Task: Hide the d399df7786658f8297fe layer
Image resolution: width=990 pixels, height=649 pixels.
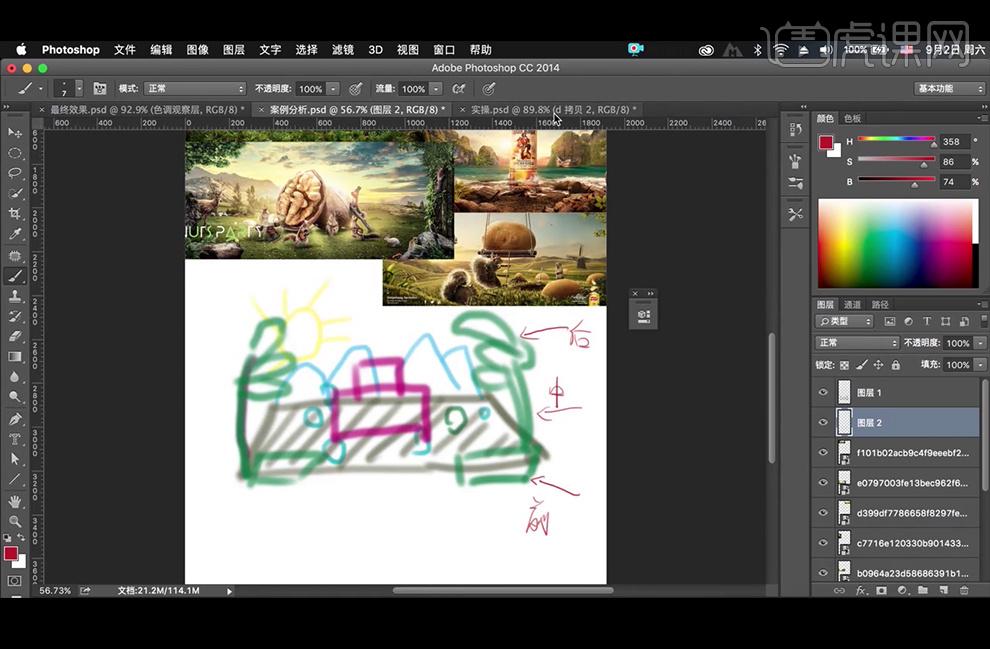Action: coord(823,513)
